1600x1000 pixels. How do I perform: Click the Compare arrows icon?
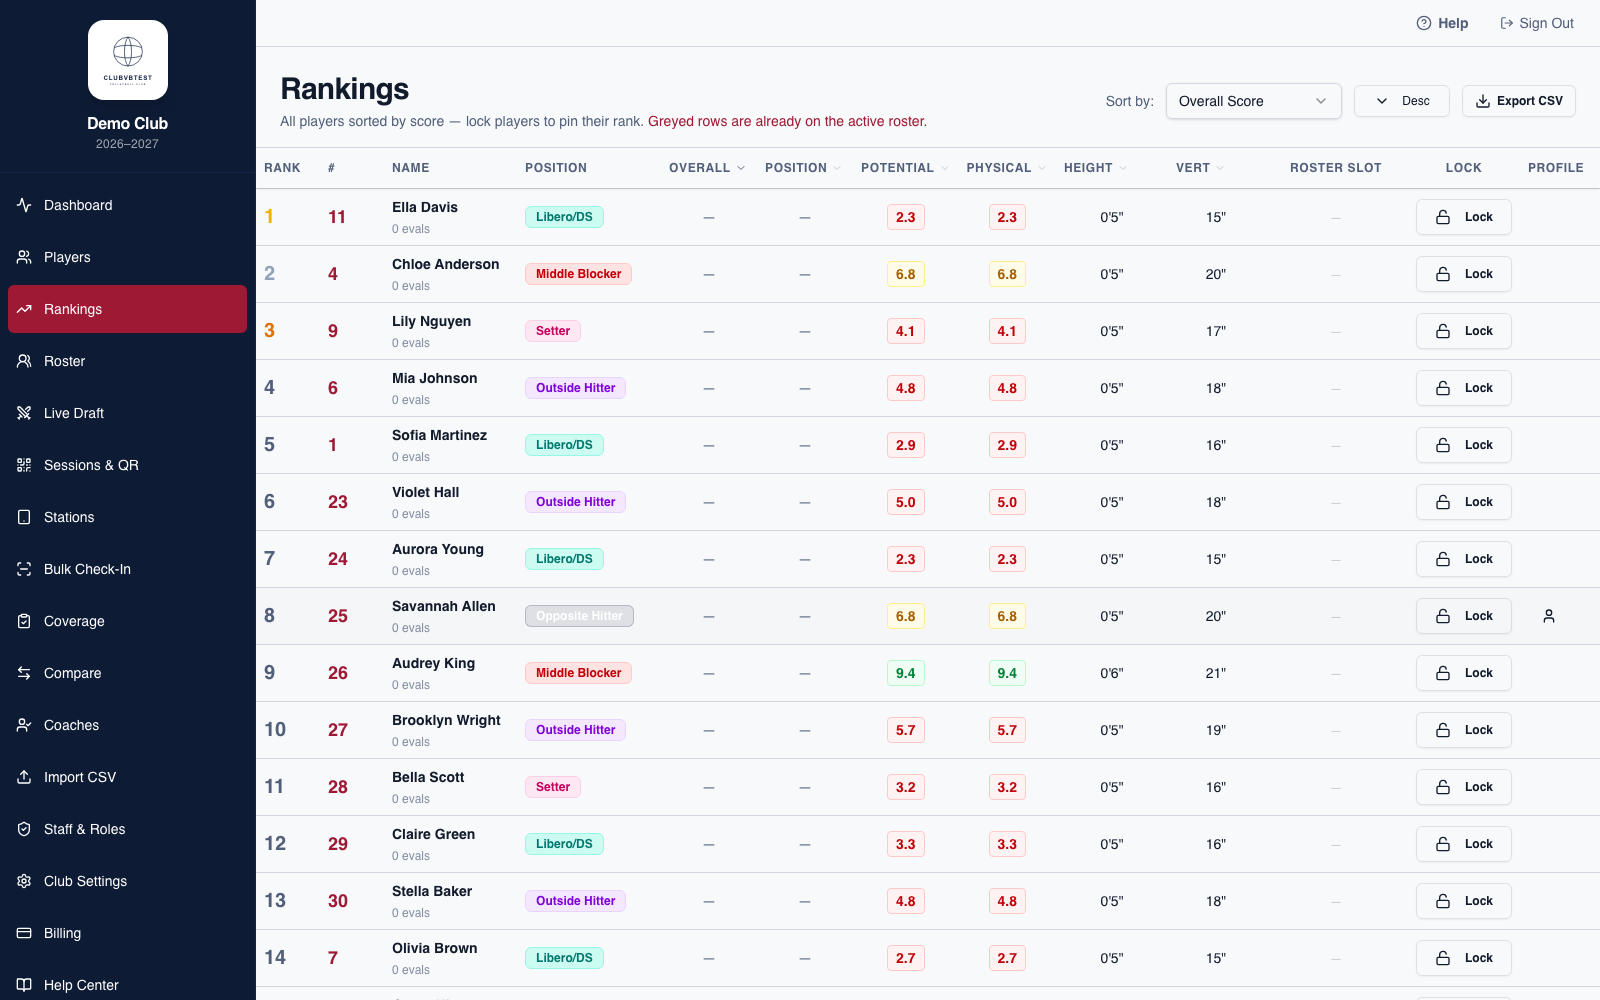pos(24,673)
